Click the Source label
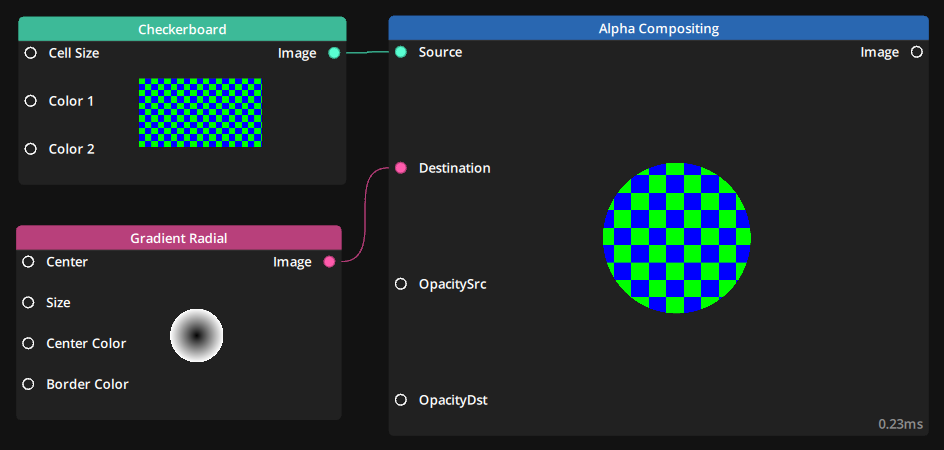Image resolution: width=944 pixels, height=450 pixels. point(441,52)
